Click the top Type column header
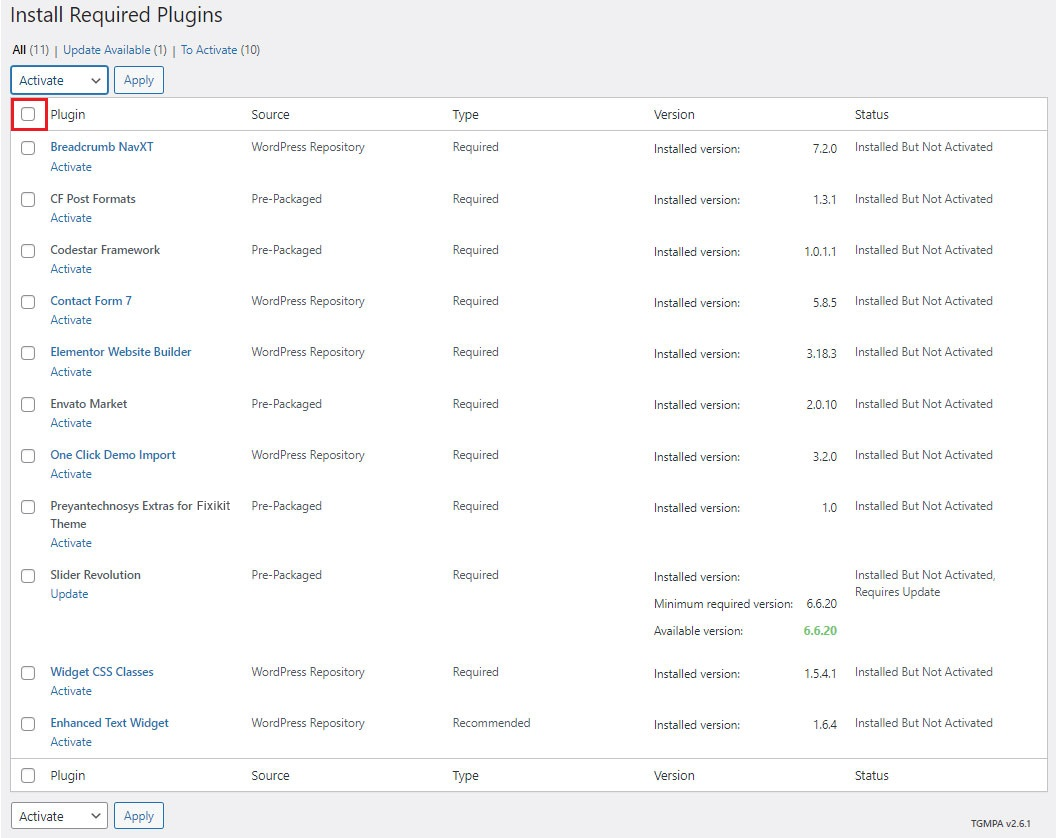The image size is (1057, 838). pyautogui.click(x=465, y=115)
